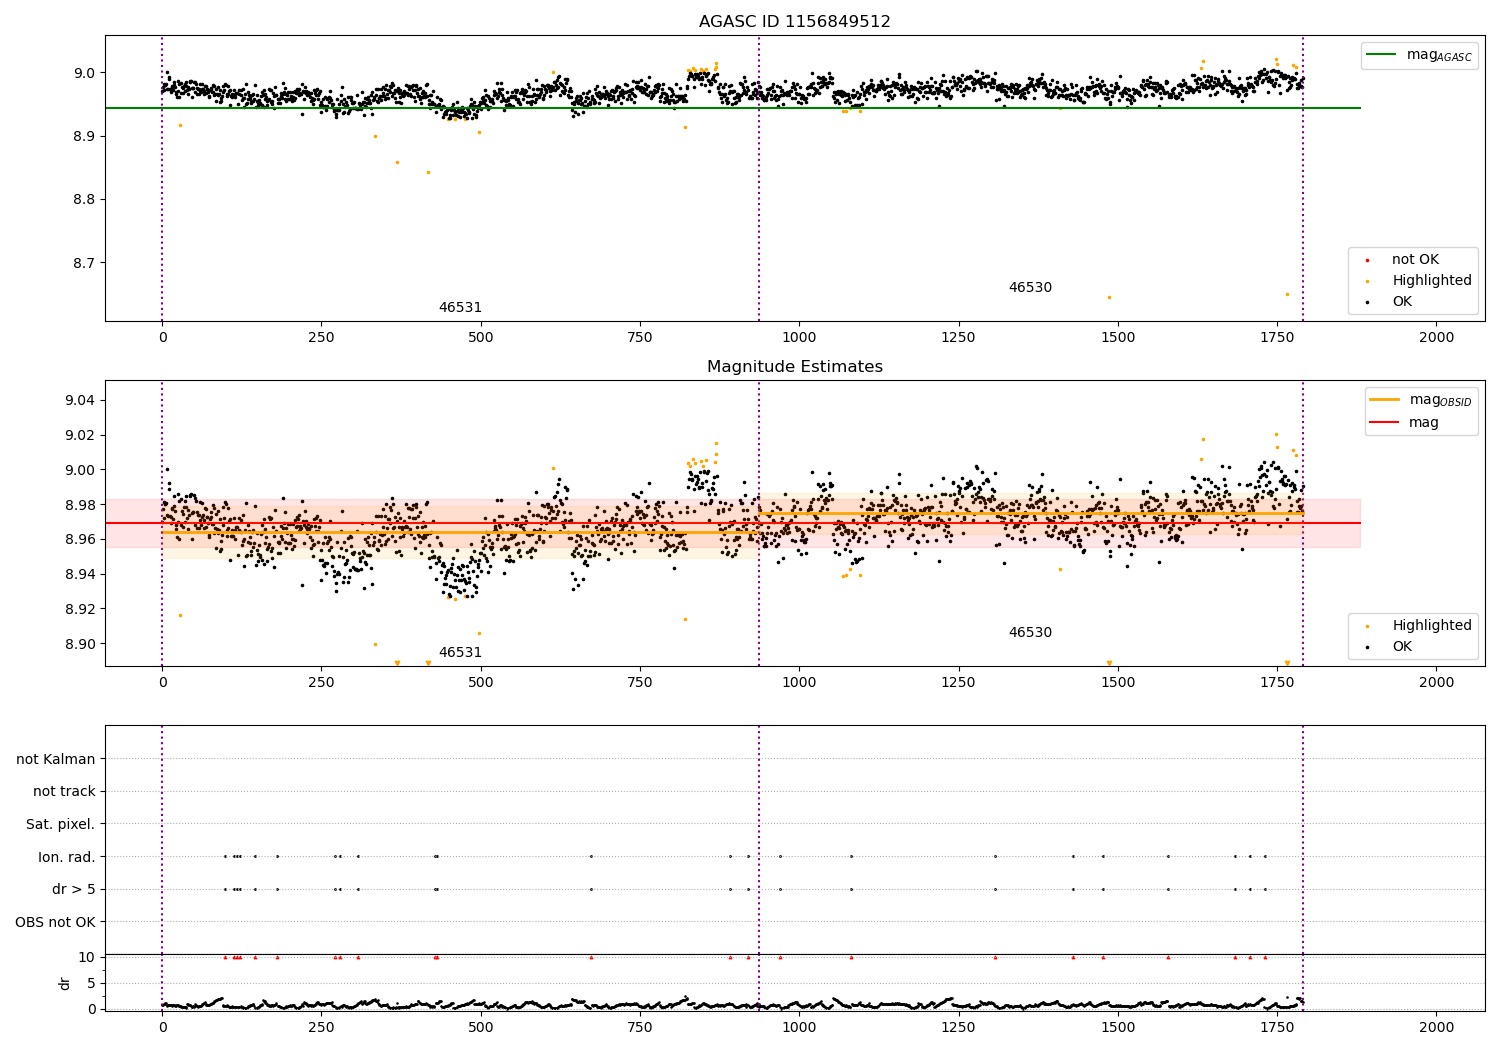Select the red 'mag' legend line sample
The width and height of the screenshot is (1500, 1050).
click(x=1385, y=423)
